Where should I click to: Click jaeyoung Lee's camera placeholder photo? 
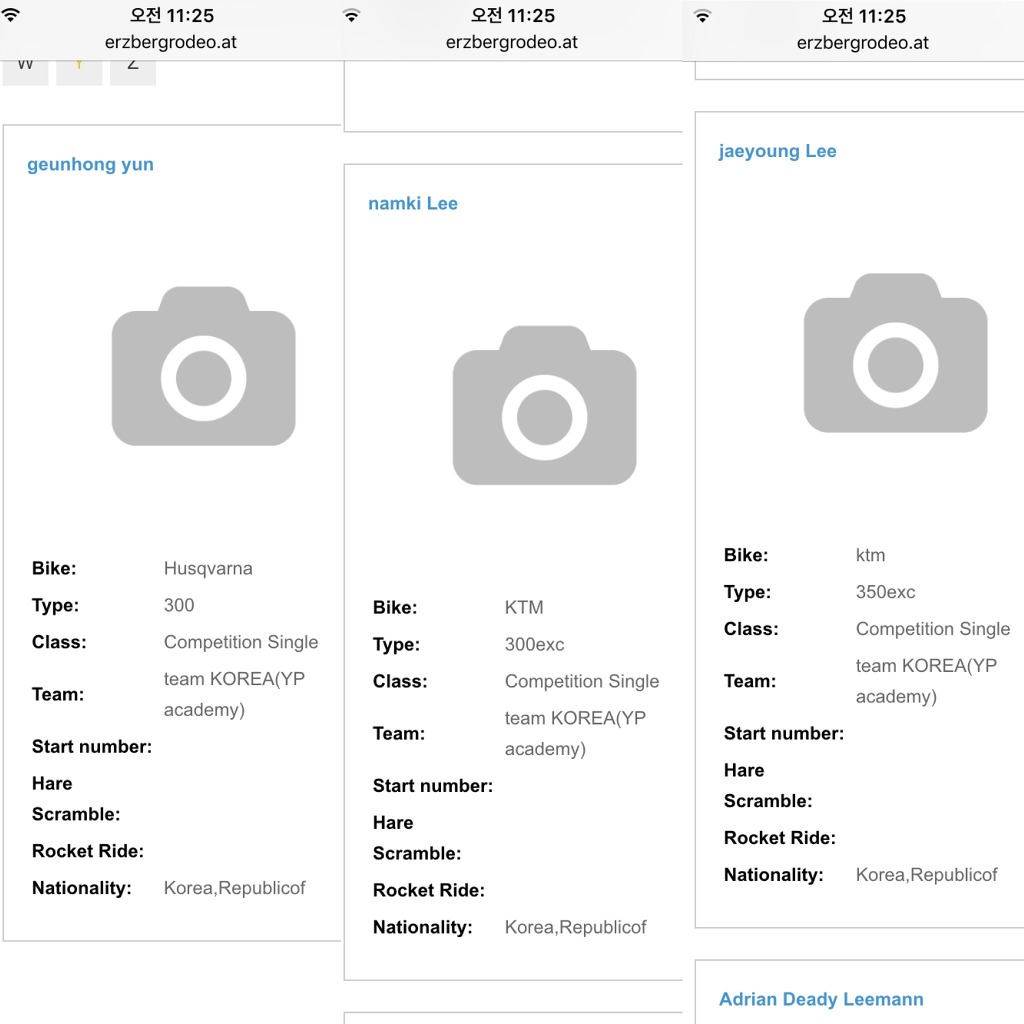click(x=895, y=353)
